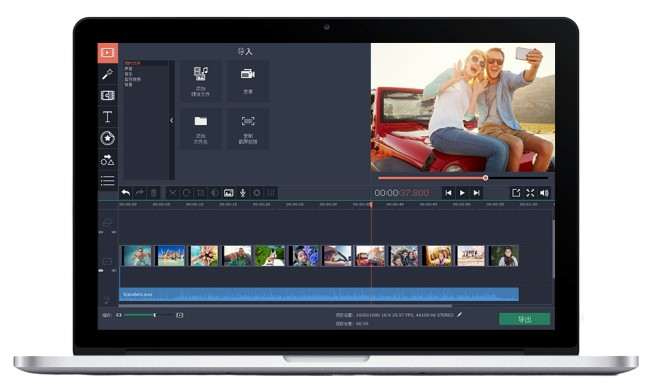Screen dimensions: 647x387
Task: Toggle visibility eye of main video track
Action: tap(101, 271)
